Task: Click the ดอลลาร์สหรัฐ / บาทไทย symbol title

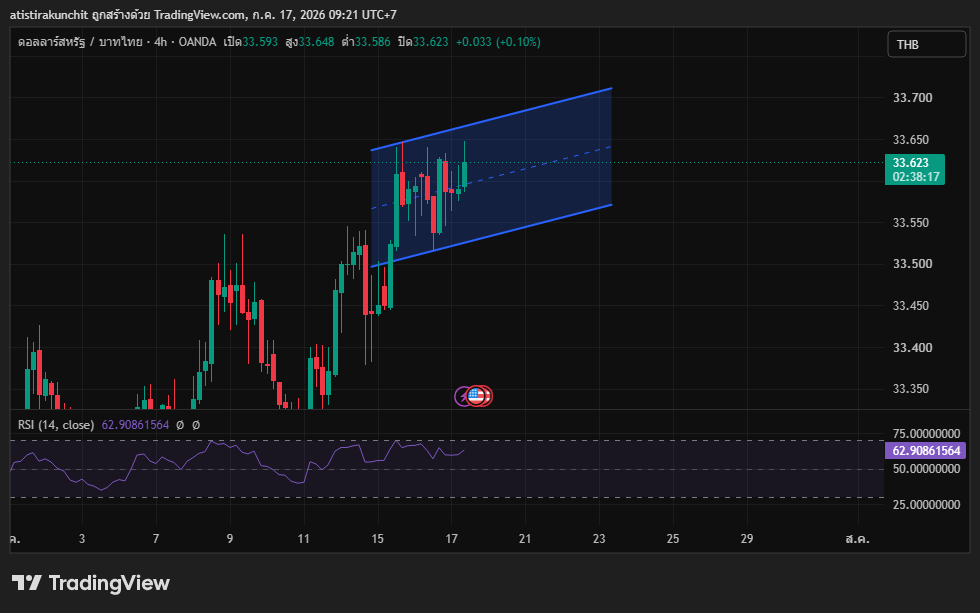Action: [x=80, y=42]
